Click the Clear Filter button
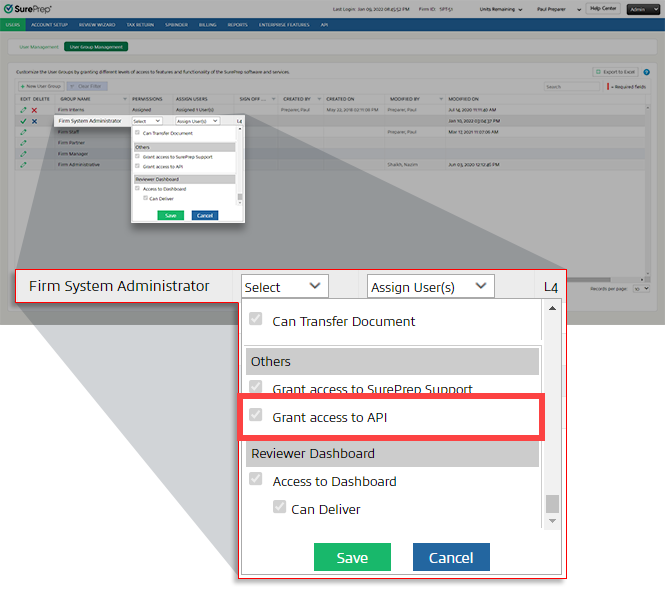The width and height of the screenshot is (665, 591). point(87,86)
